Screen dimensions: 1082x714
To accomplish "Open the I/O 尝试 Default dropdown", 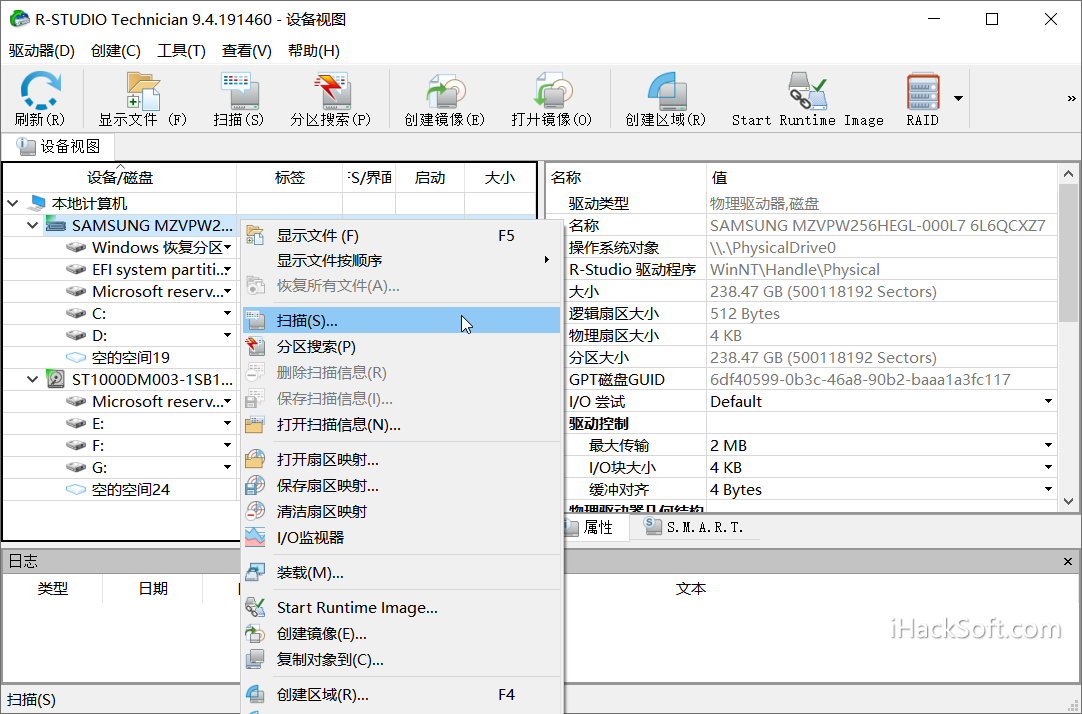I will [1048, 401].
